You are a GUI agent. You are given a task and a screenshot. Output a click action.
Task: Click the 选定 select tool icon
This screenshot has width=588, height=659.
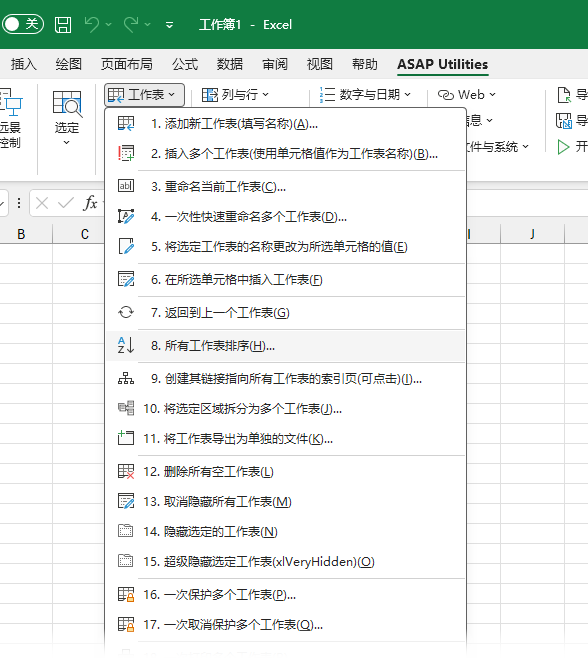click(67, 103)
